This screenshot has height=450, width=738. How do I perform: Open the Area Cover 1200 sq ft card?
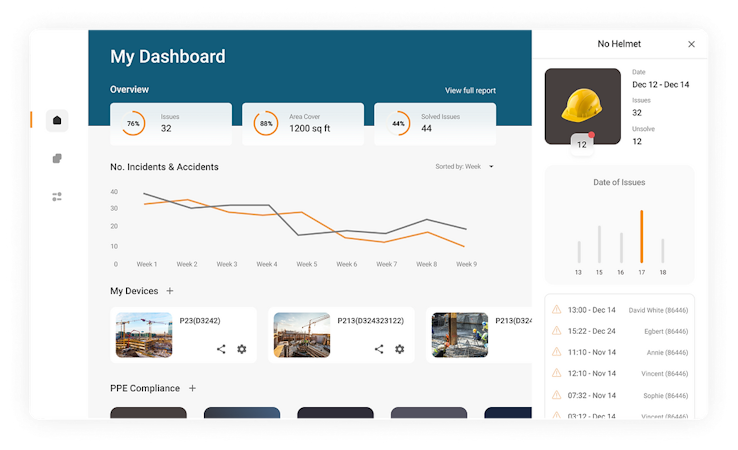303,123
